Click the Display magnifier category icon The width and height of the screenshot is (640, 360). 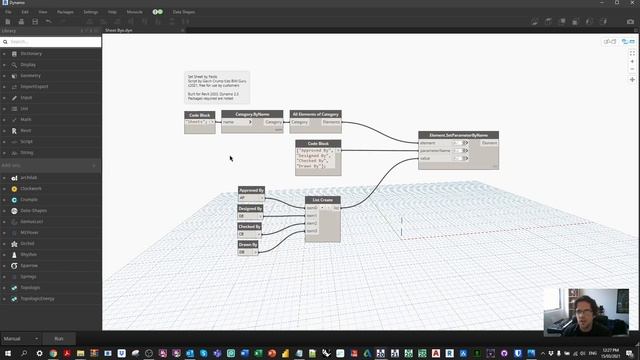coord(14,65)
